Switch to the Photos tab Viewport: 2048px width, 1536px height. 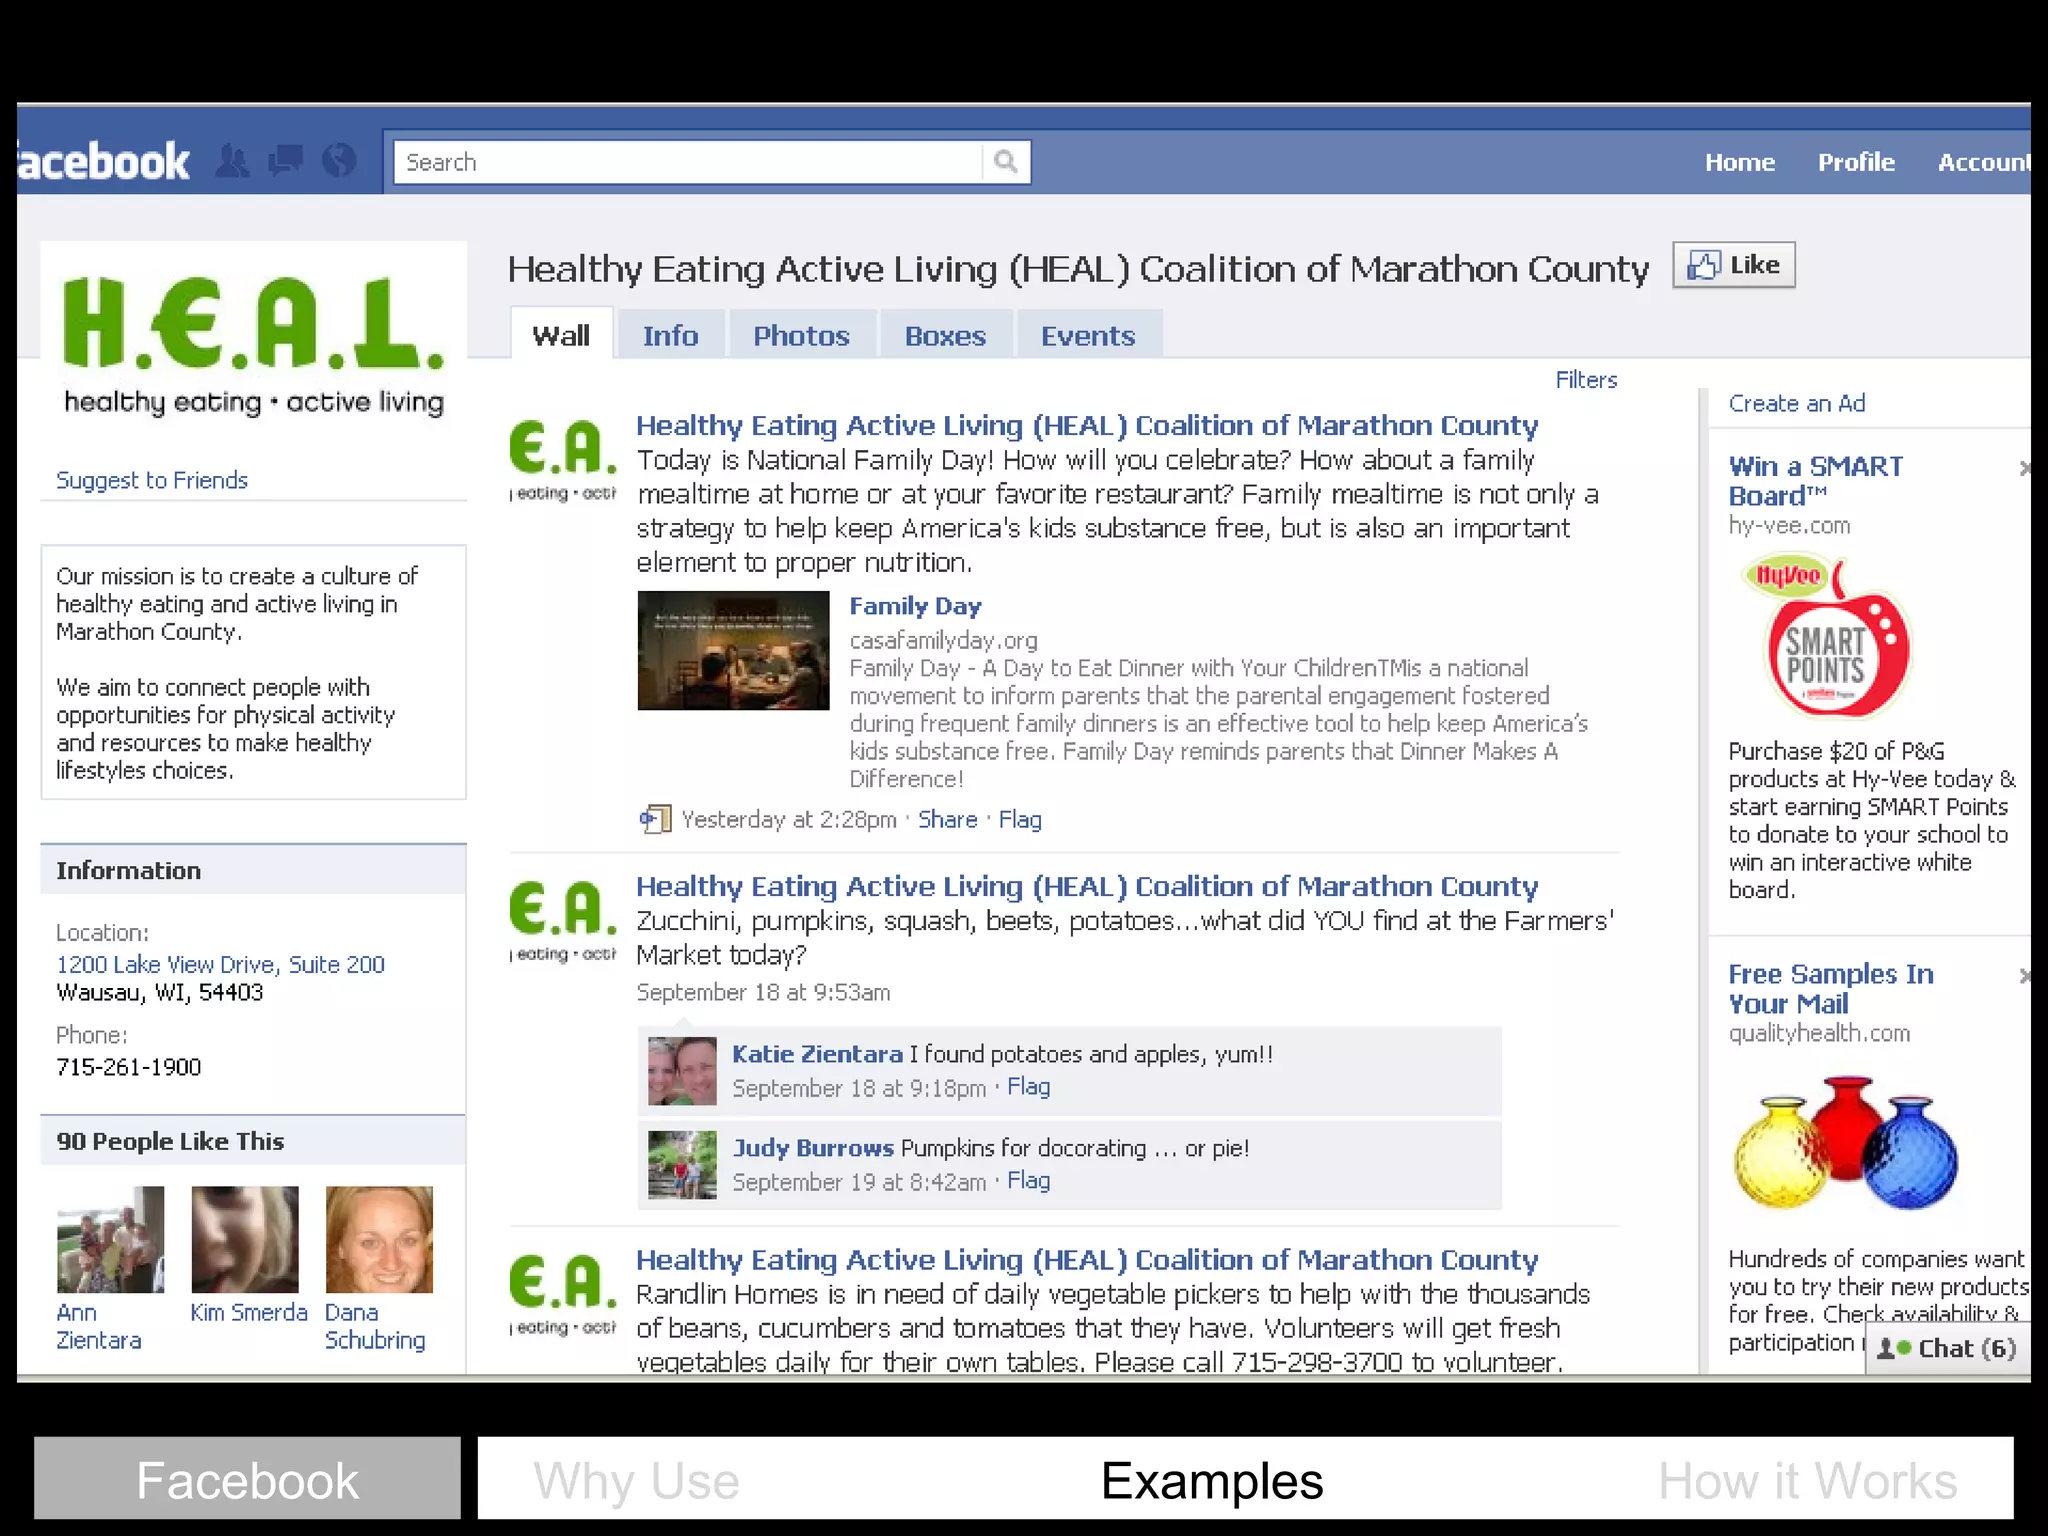[x=801, y=335]
